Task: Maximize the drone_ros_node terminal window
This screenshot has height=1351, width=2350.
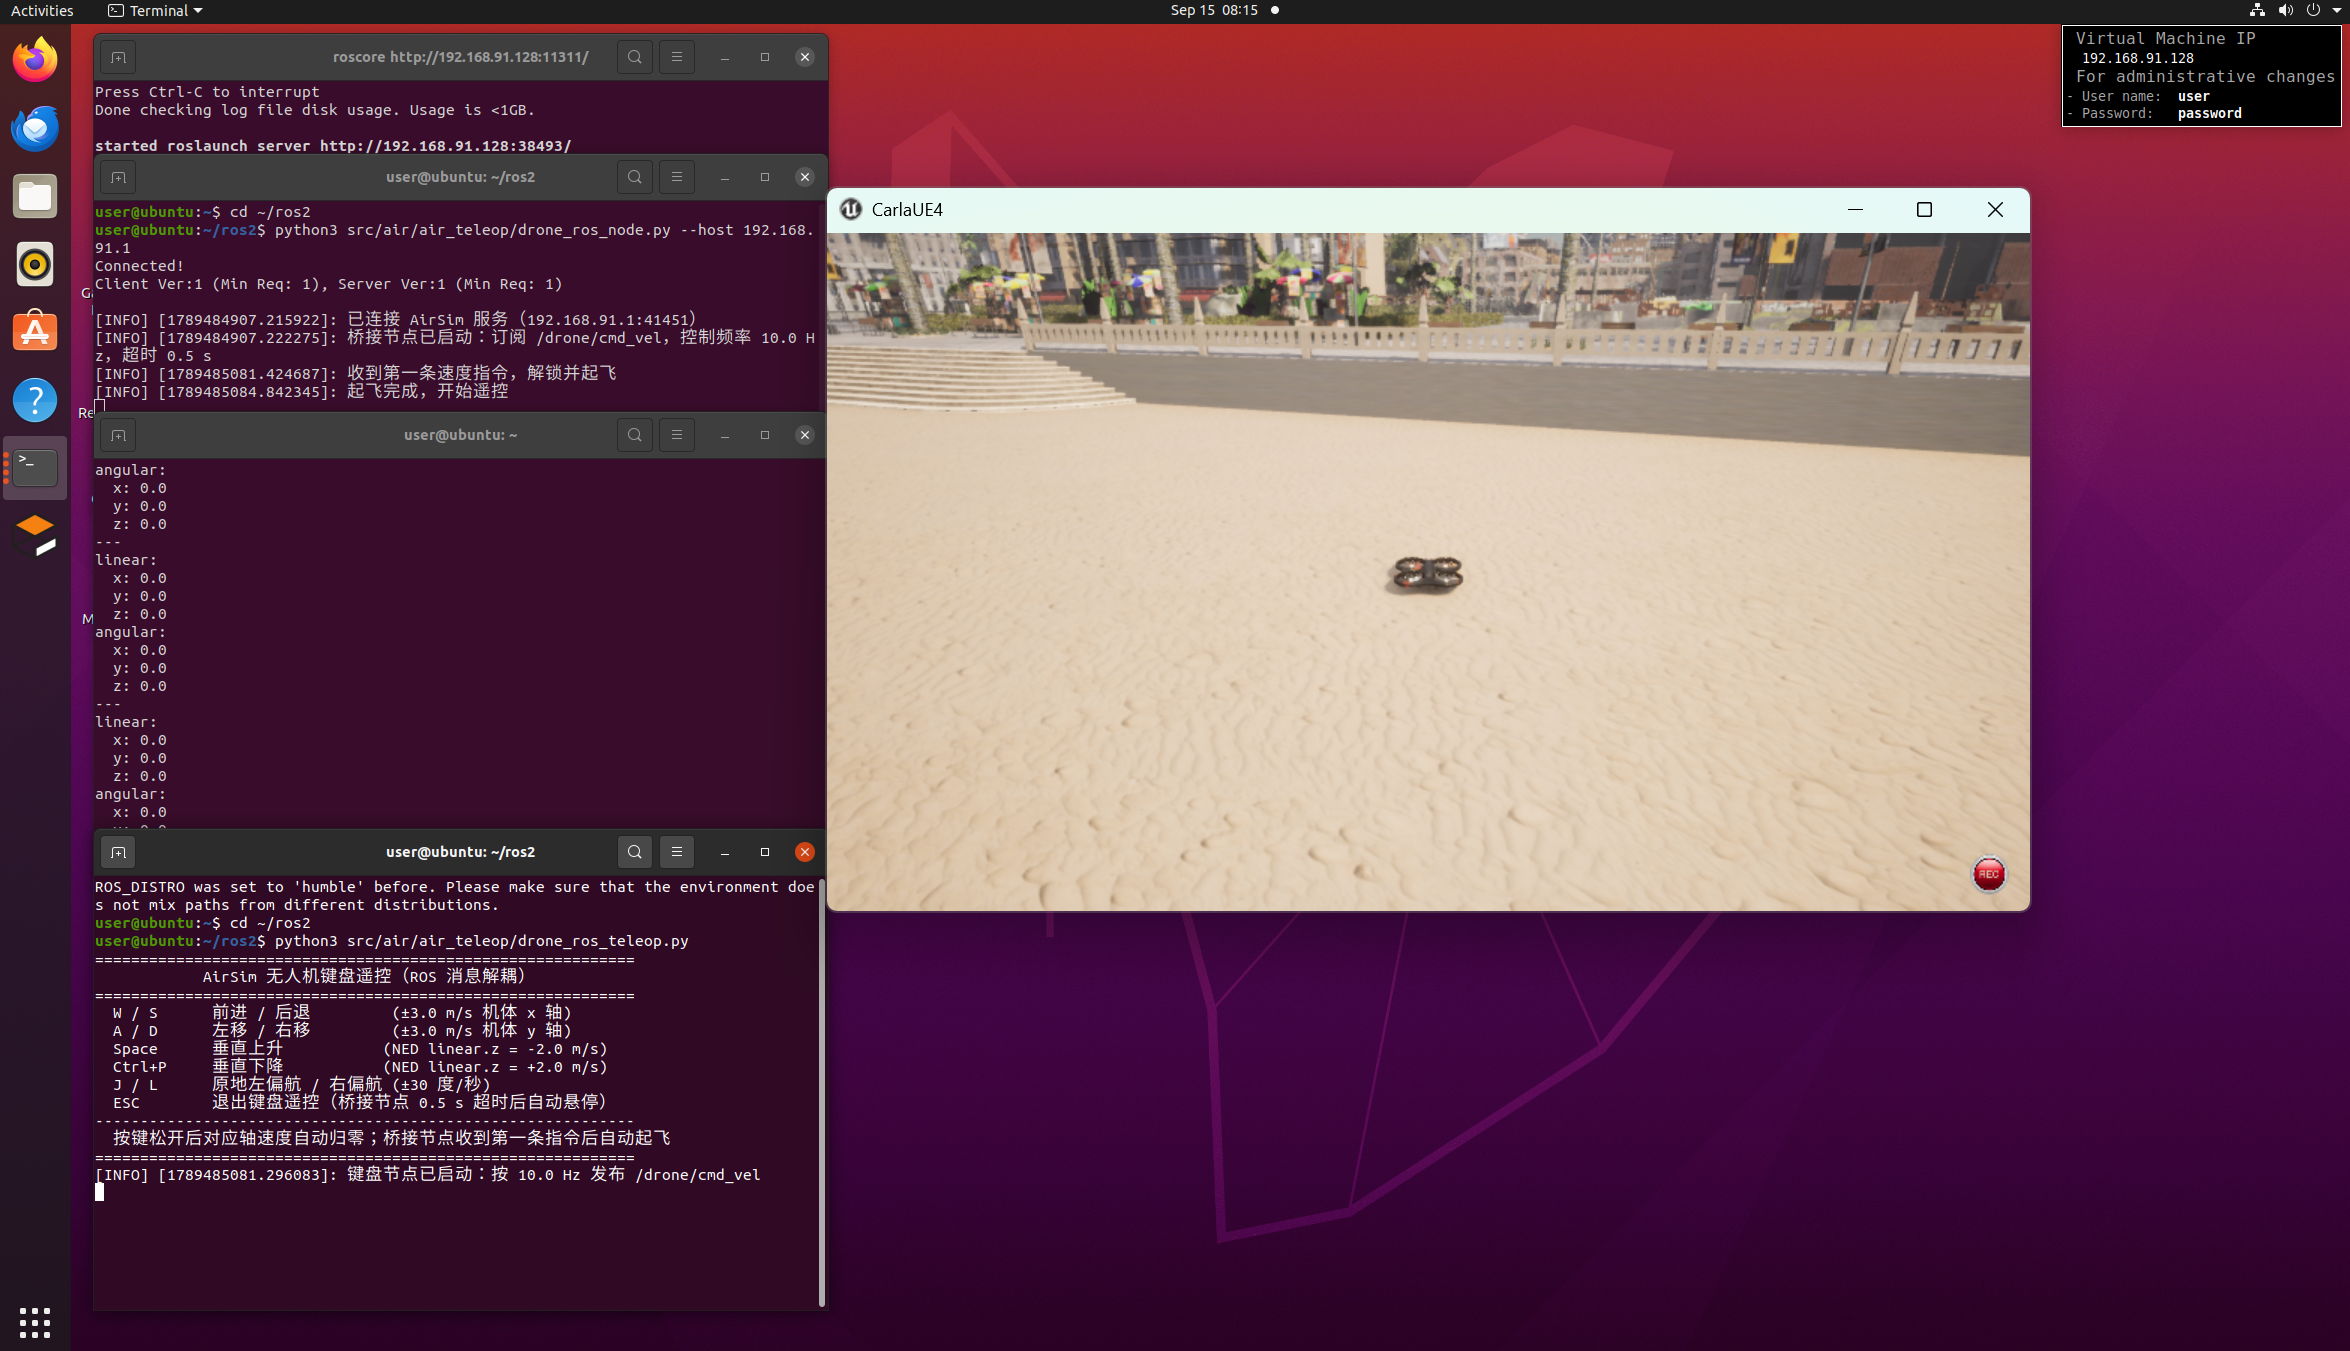Action: click(x=765, y=177)
